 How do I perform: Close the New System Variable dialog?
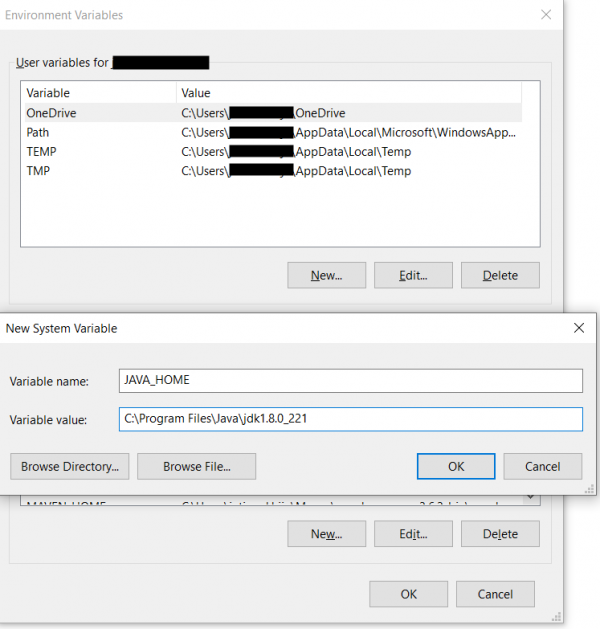579,328
